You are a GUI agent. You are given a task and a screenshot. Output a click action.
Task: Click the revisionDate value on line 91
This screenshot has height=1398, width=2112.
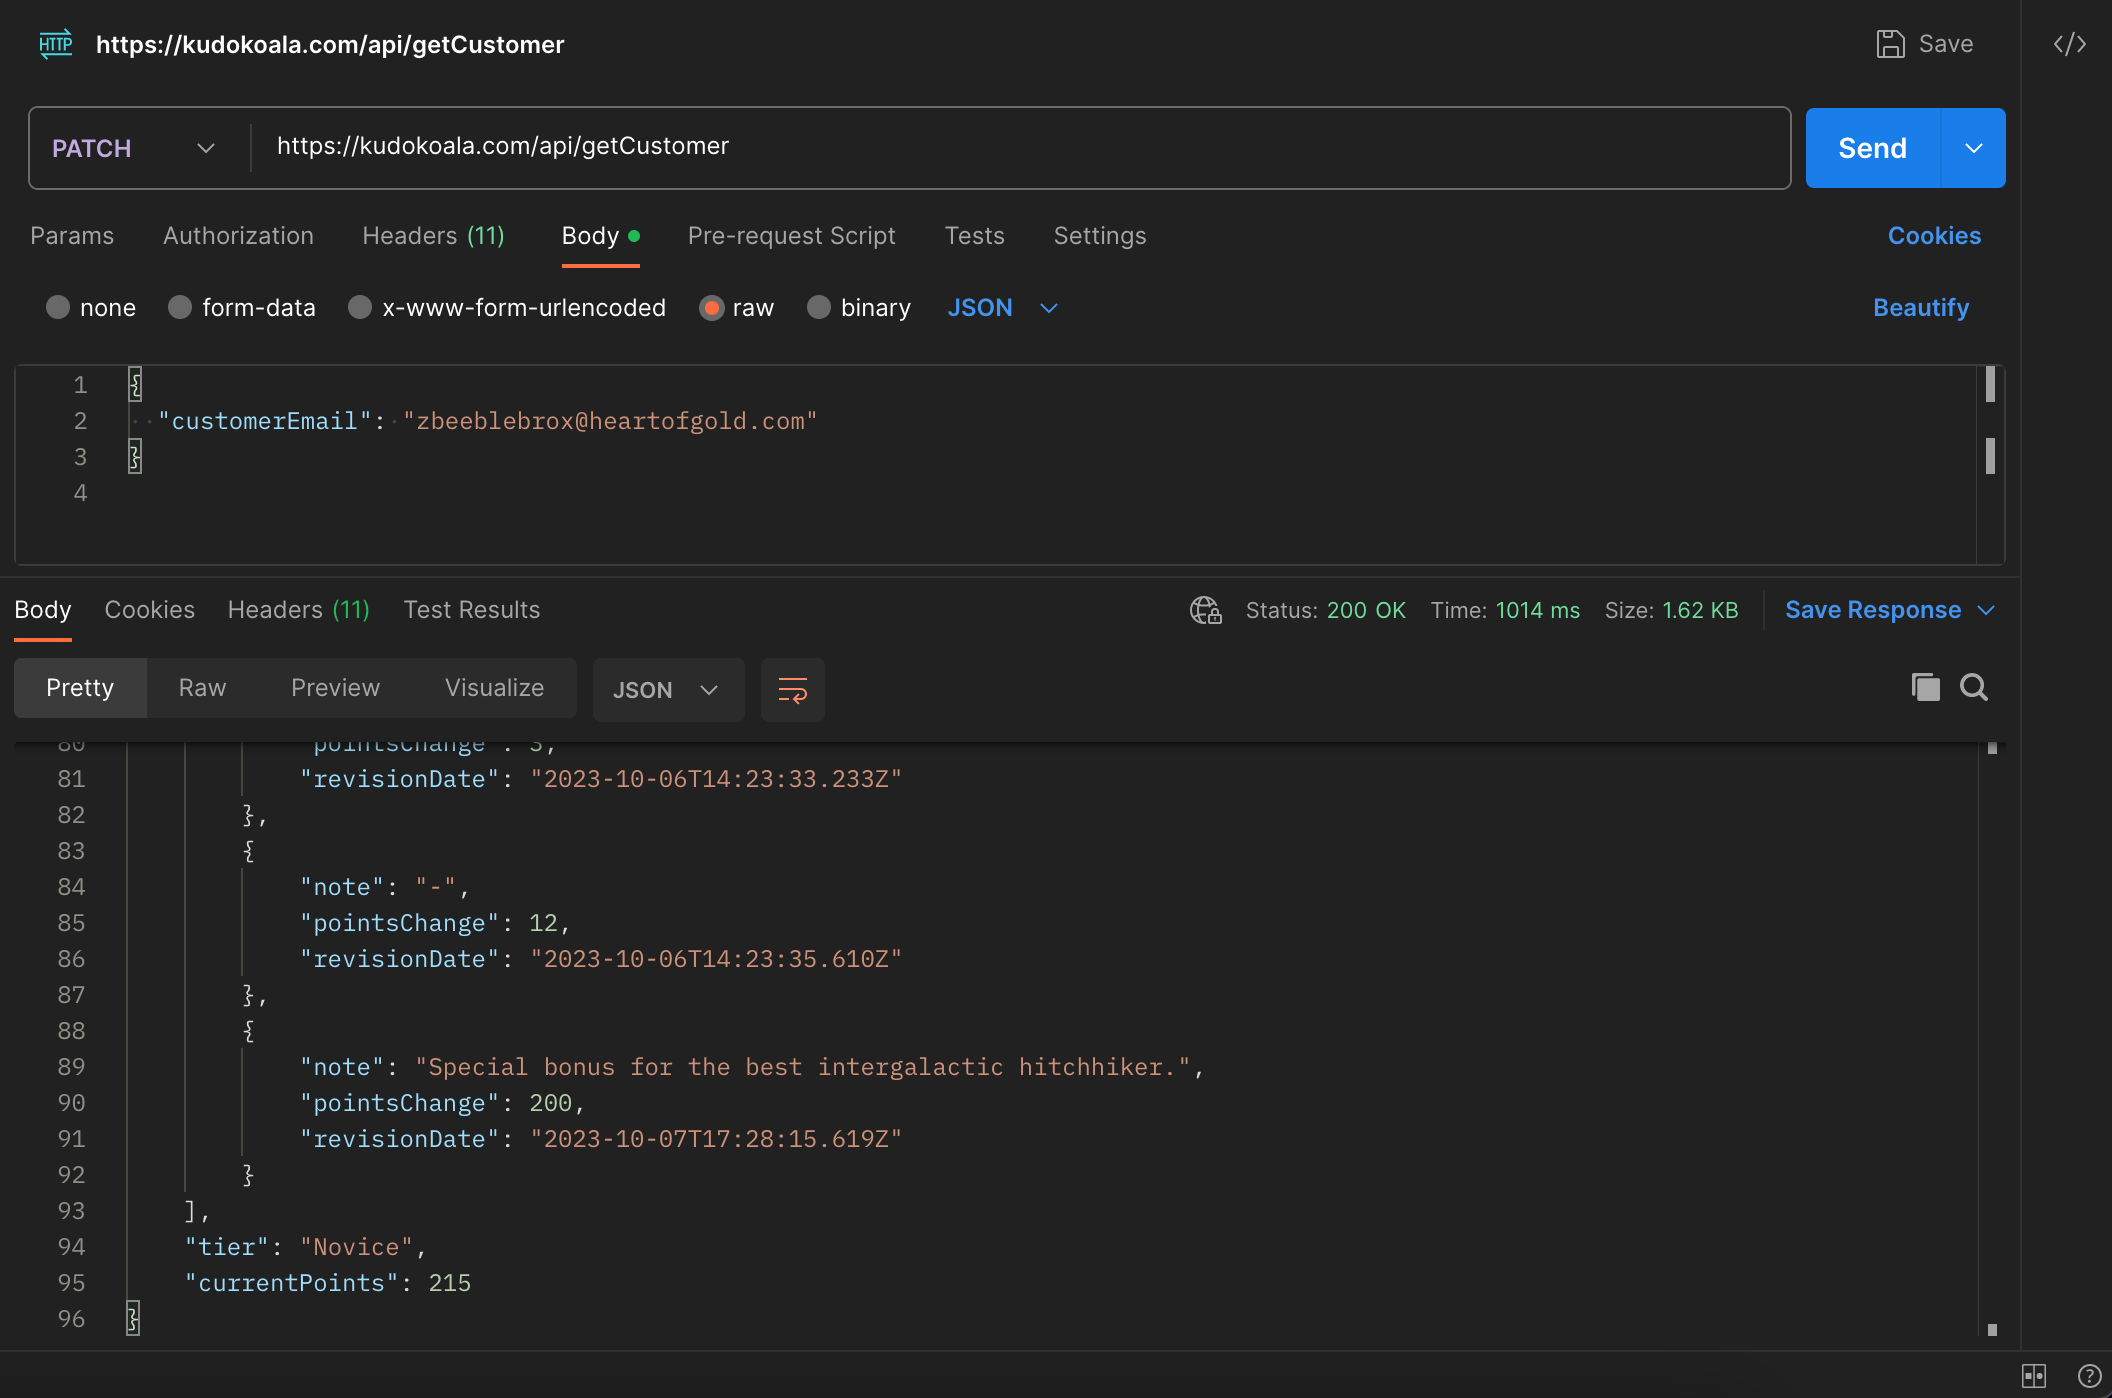[716, 1139]
